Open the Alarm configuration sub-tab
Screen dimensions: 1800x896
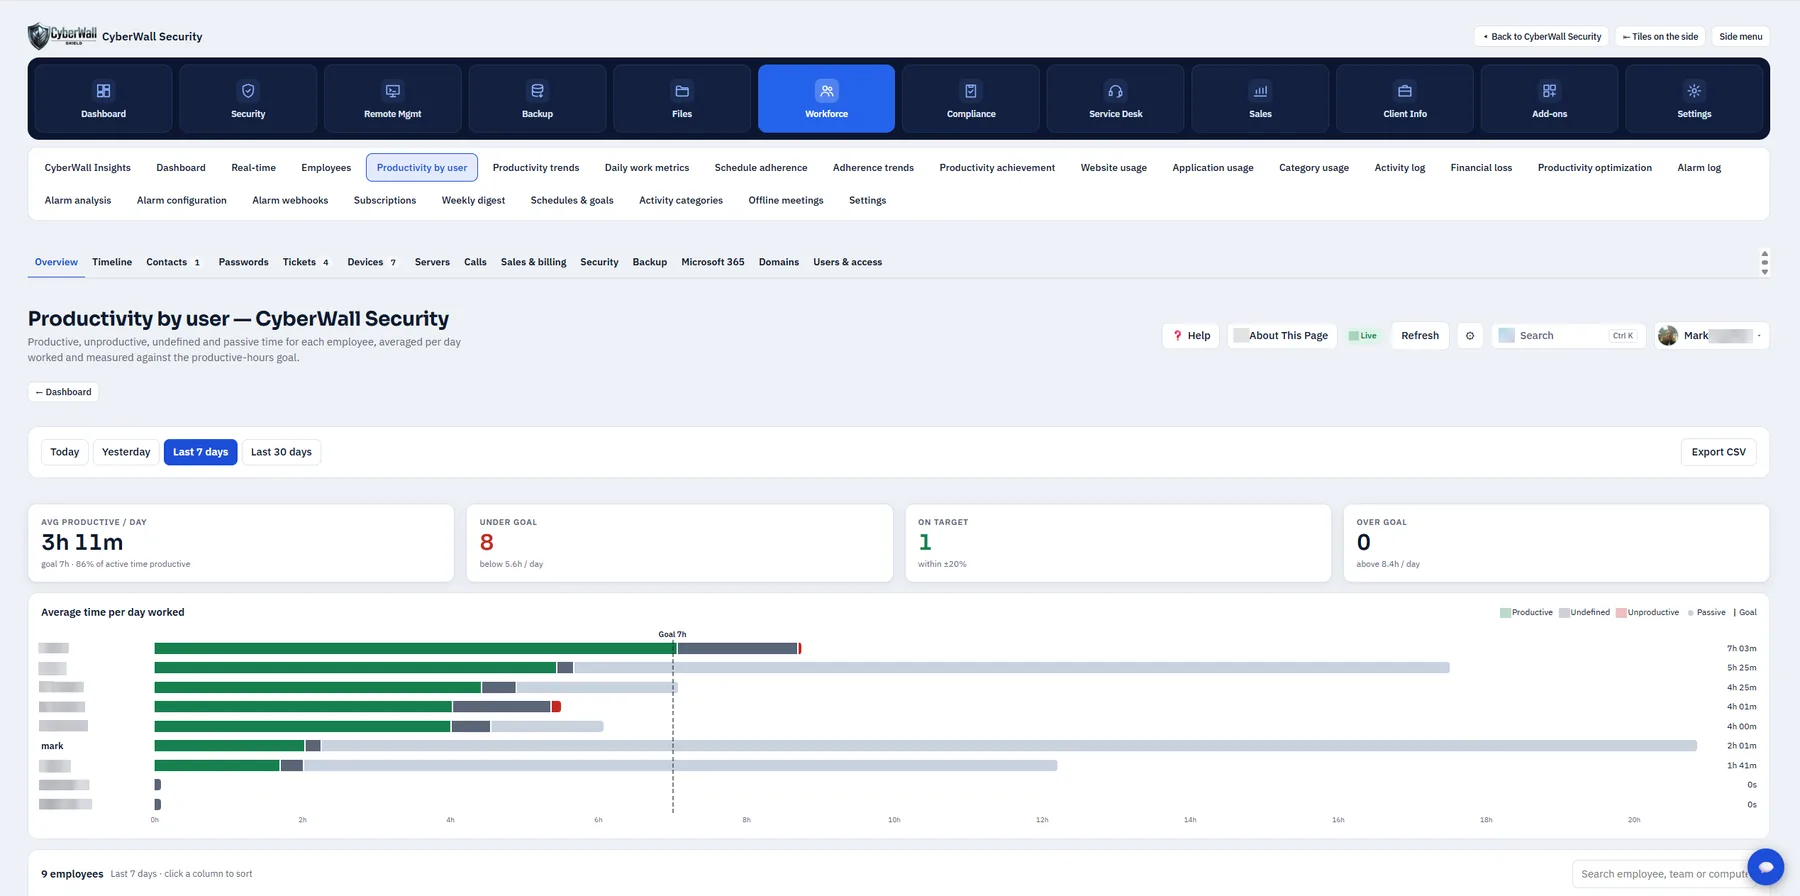point(182,200)
